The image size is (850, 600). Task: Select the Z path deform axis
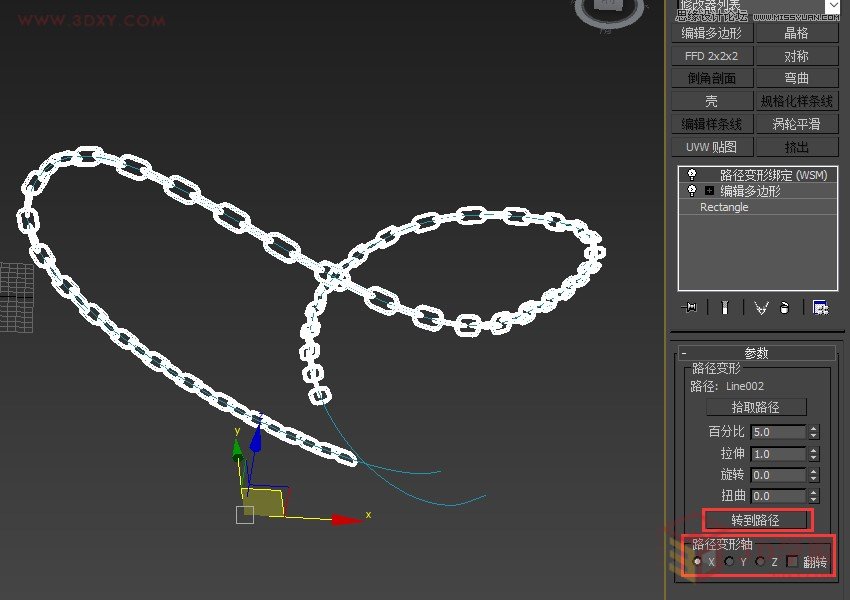point(760,562)
